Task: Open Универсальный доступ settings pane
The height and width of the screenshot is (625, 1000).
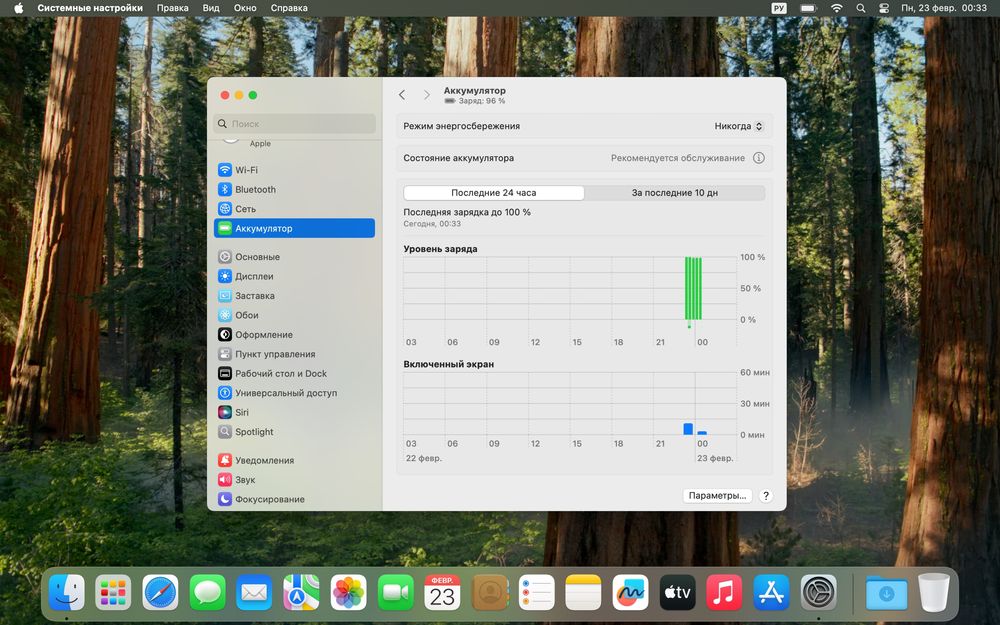Action: [294, 393]
